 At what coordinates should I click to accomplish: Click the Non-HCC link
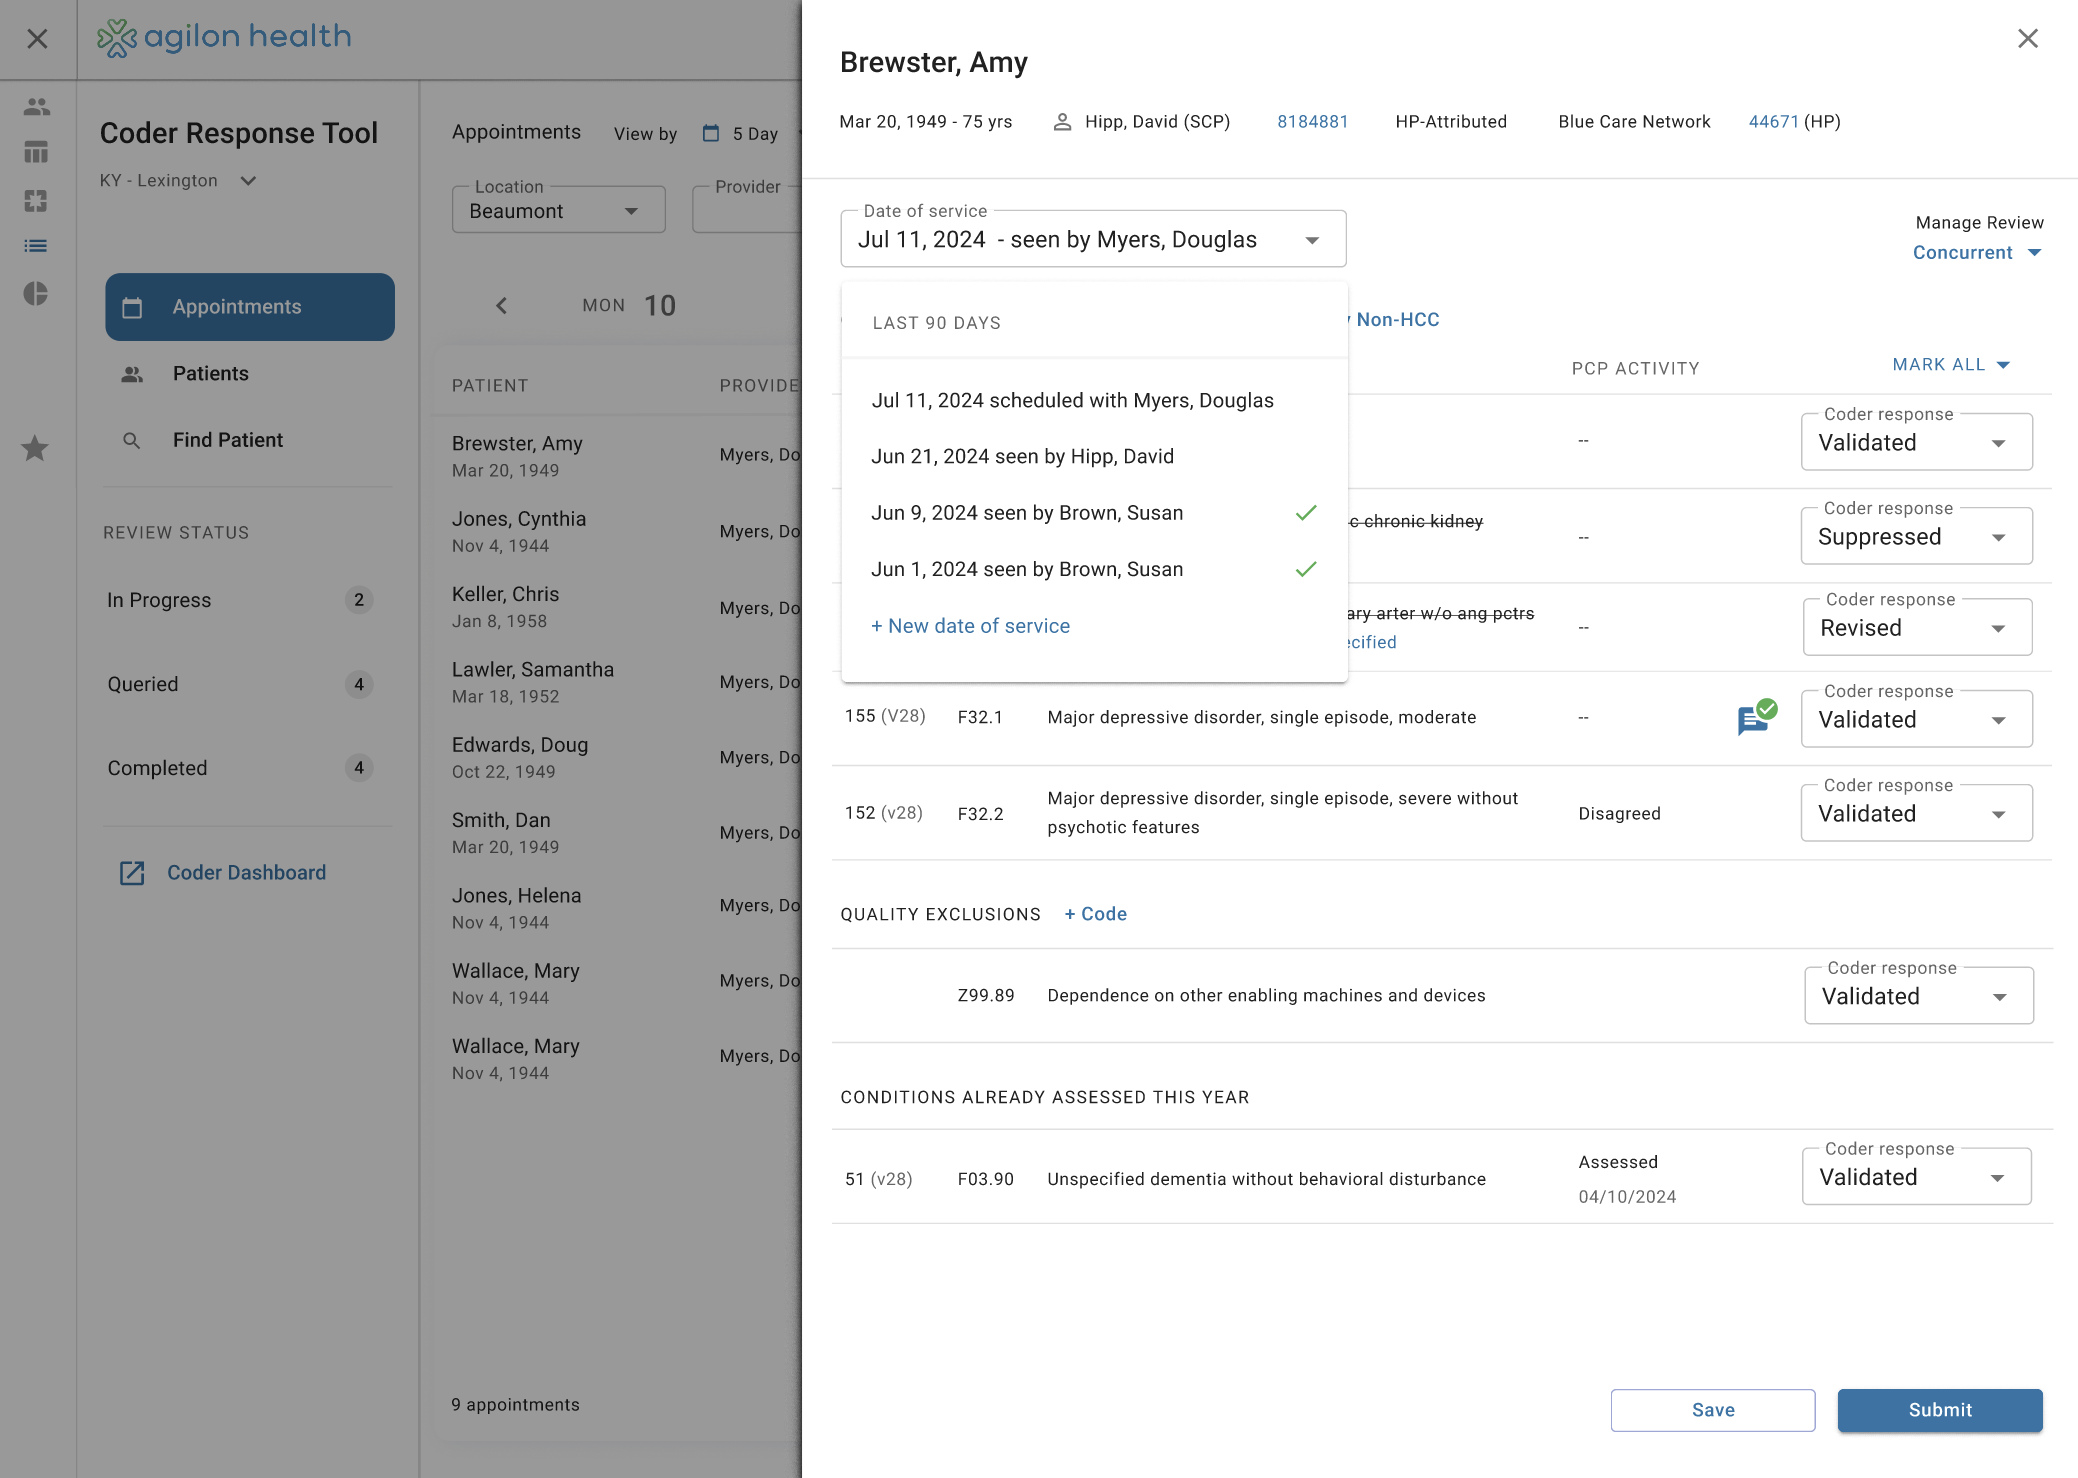pyautogui.click(x=1398, y=320)
